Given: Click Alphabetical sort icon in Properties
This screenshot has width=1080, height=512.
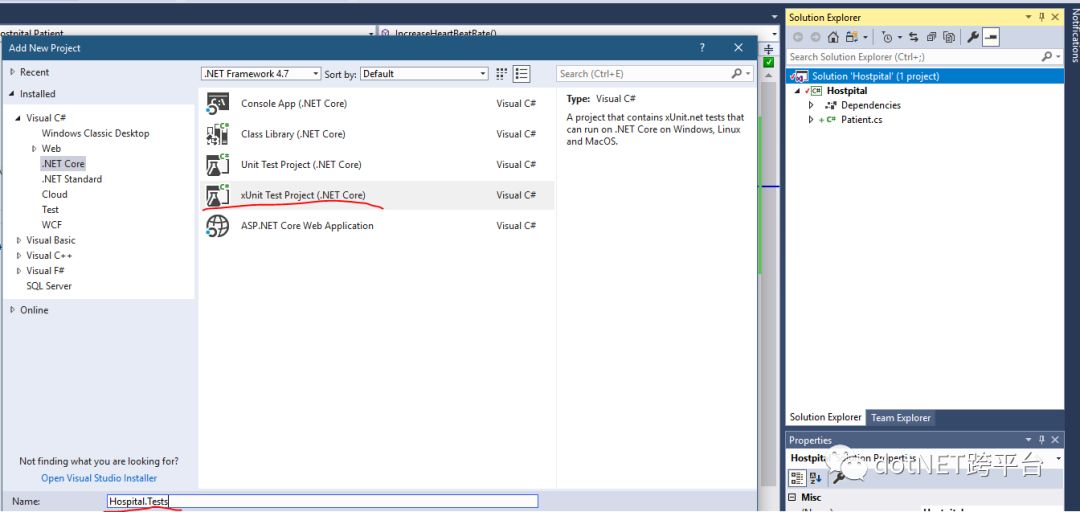Looking at the screenshot, I should pos(816,478).
